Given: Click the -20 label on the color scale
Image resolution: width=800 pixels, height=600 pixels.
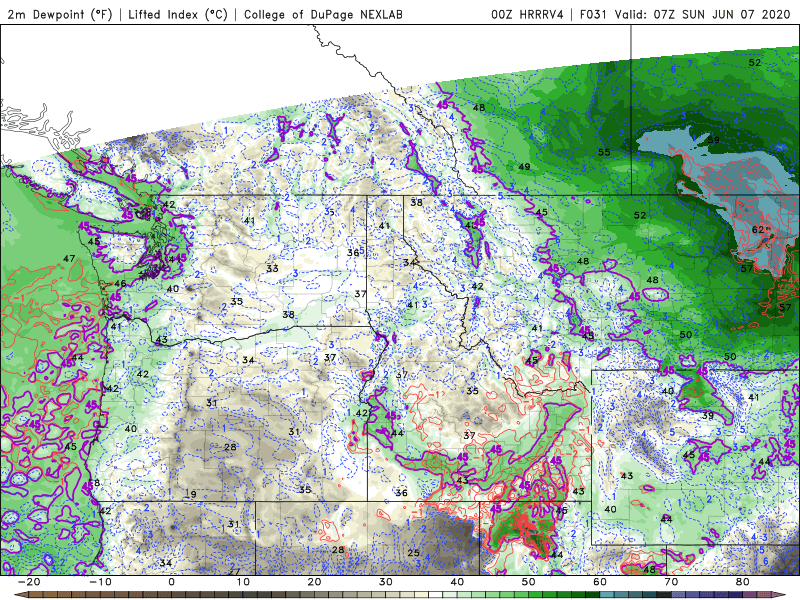Looking at the screenshot, I should (28, 582).
